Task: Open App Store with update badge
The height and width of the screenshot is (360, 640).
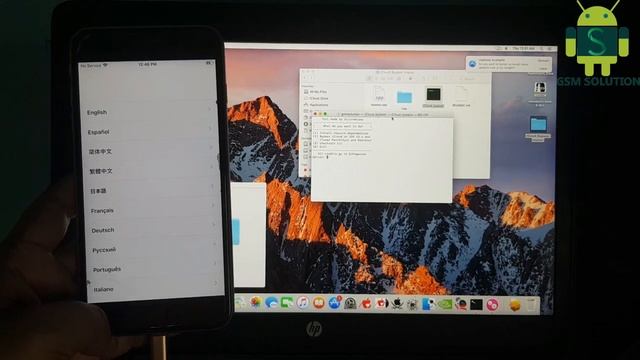Action: [x=335, y=303]
